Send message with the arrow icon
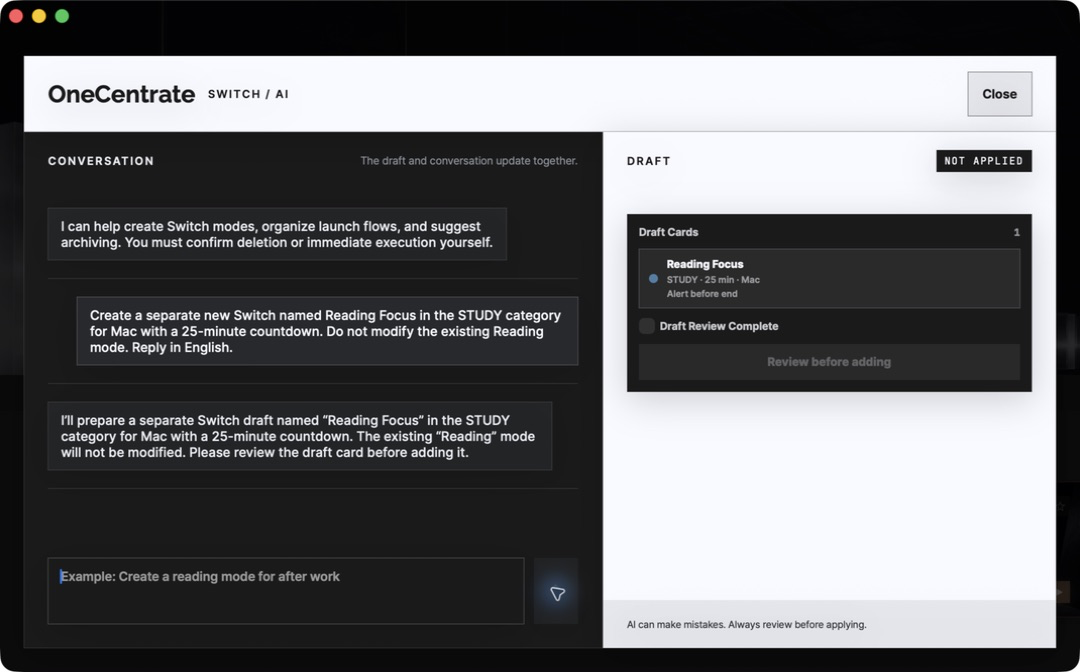This screenshot has height=672, width=1080. pyautogui.click(x=556, y=591)
